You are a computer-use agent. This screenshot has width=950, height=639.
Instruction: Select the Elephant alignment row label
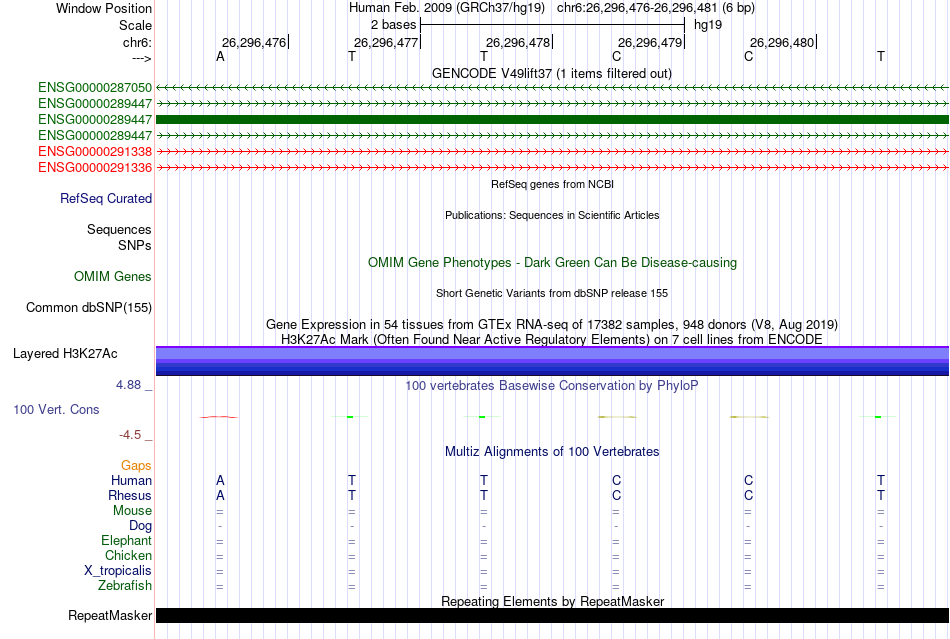[x=126, y=540]
